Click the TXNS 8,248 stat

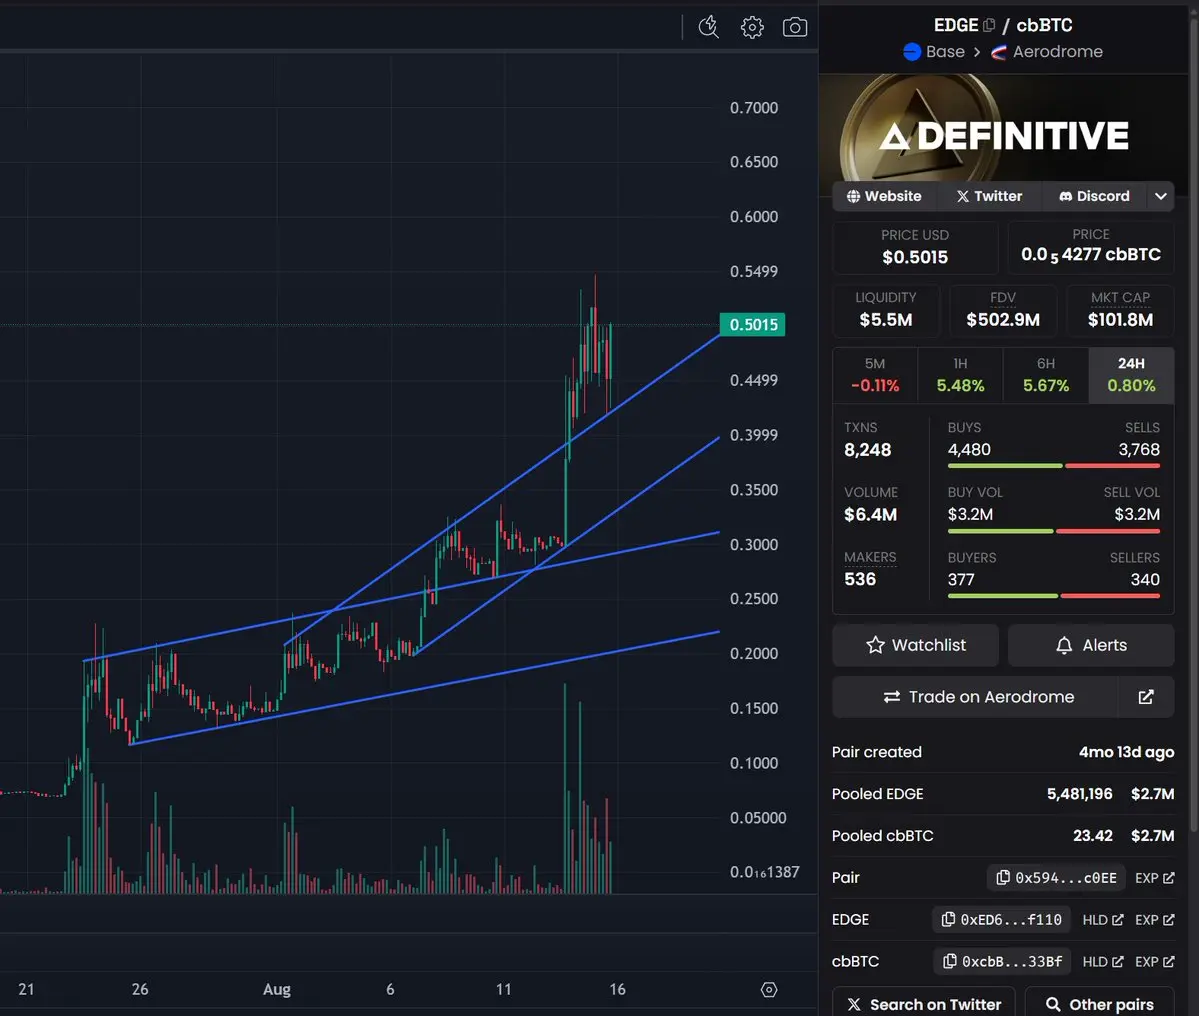pyautogui.click(x=867, y=440)
